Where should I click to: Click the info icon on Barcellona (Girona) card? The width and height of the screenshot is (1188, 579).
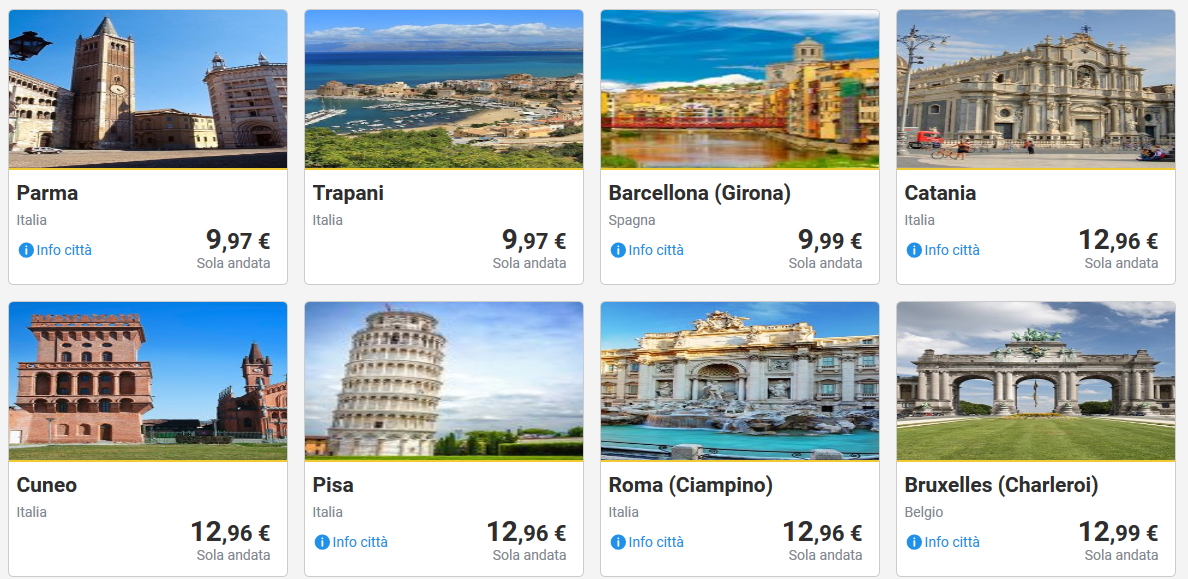click(x=618, y=250)
